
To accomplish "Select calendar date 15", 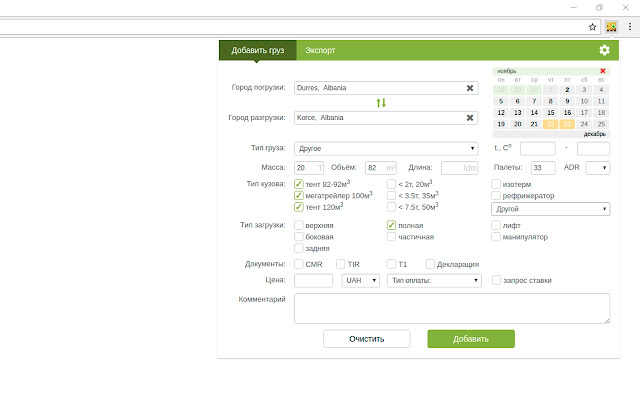I will click(x=551, y=113).
